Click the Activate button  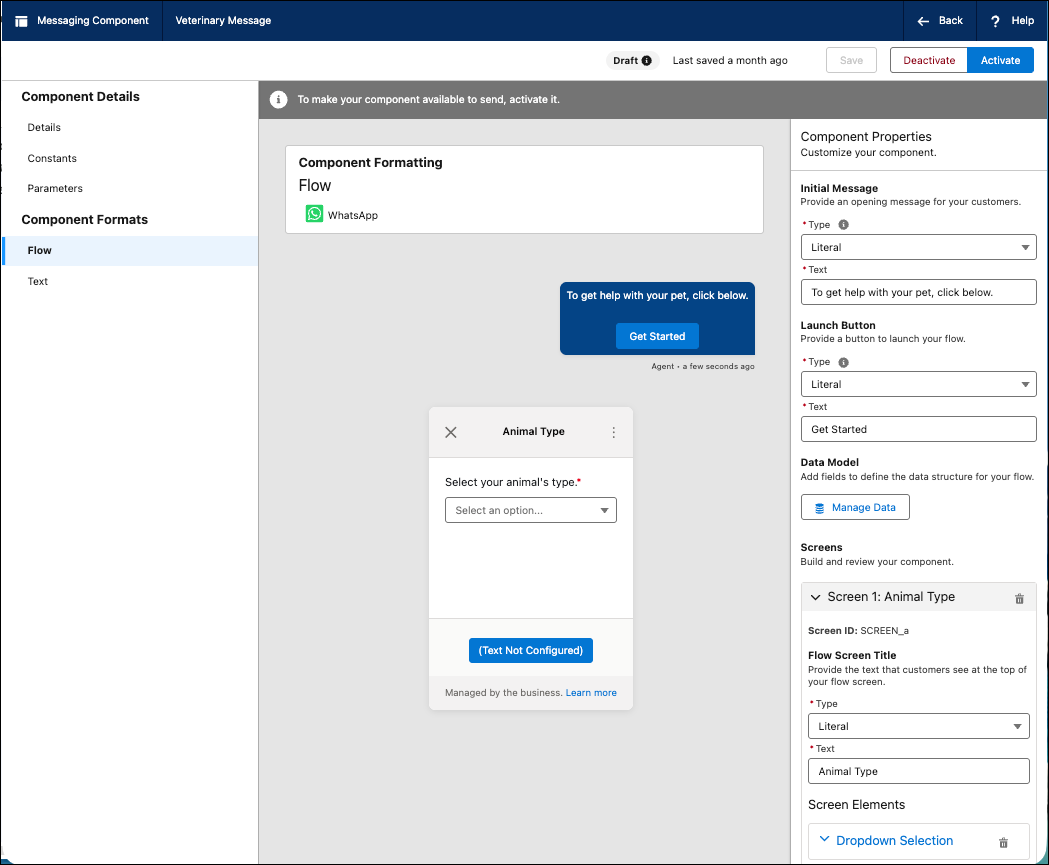(x=1000, y=60)
